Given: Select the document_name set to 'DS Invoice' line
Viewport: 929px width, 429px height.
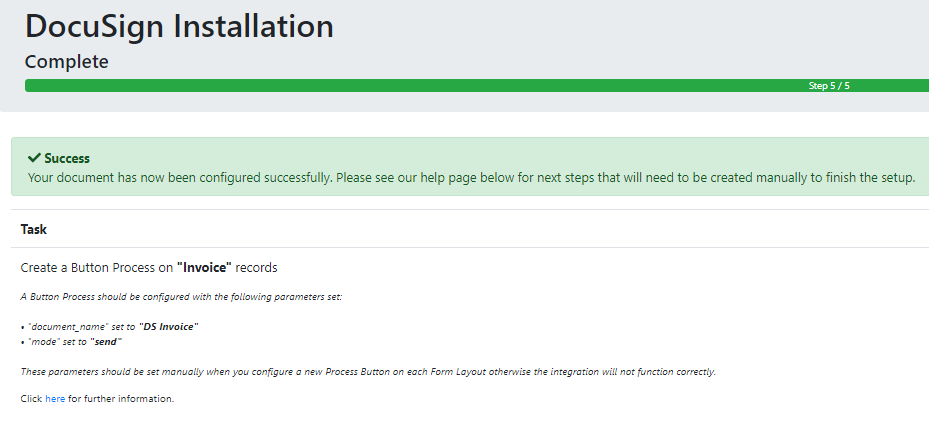Looking at the screenshot, I should [x=110, y=326].
